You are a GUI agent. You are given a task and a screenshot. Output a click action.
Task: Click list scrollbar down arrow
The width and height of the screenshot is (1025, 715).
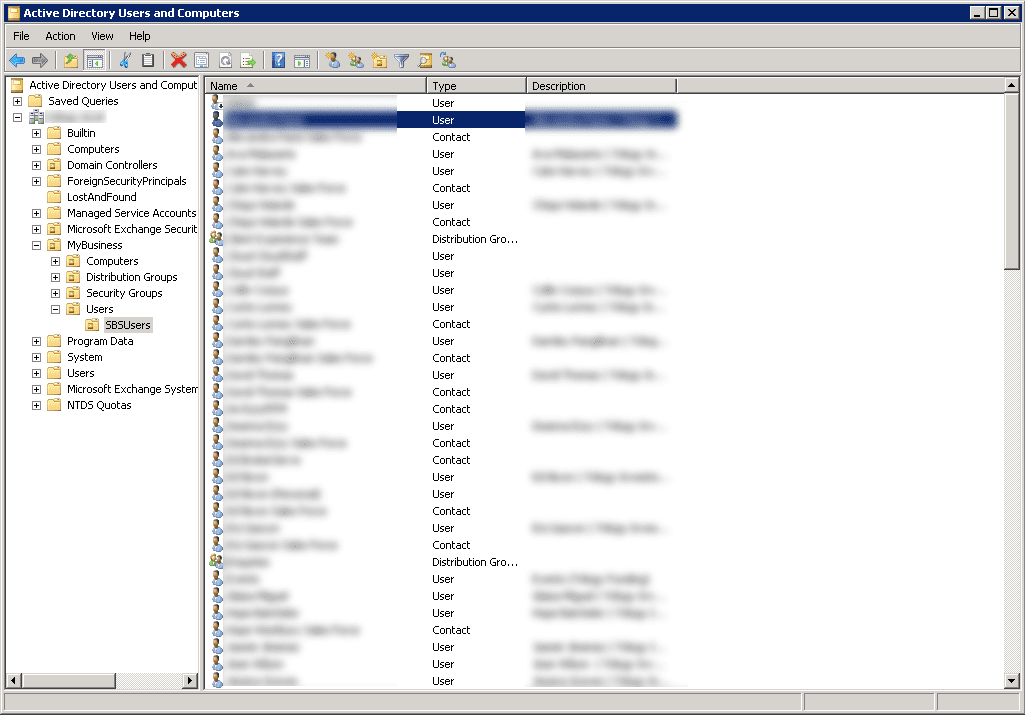pos(1011,680)
